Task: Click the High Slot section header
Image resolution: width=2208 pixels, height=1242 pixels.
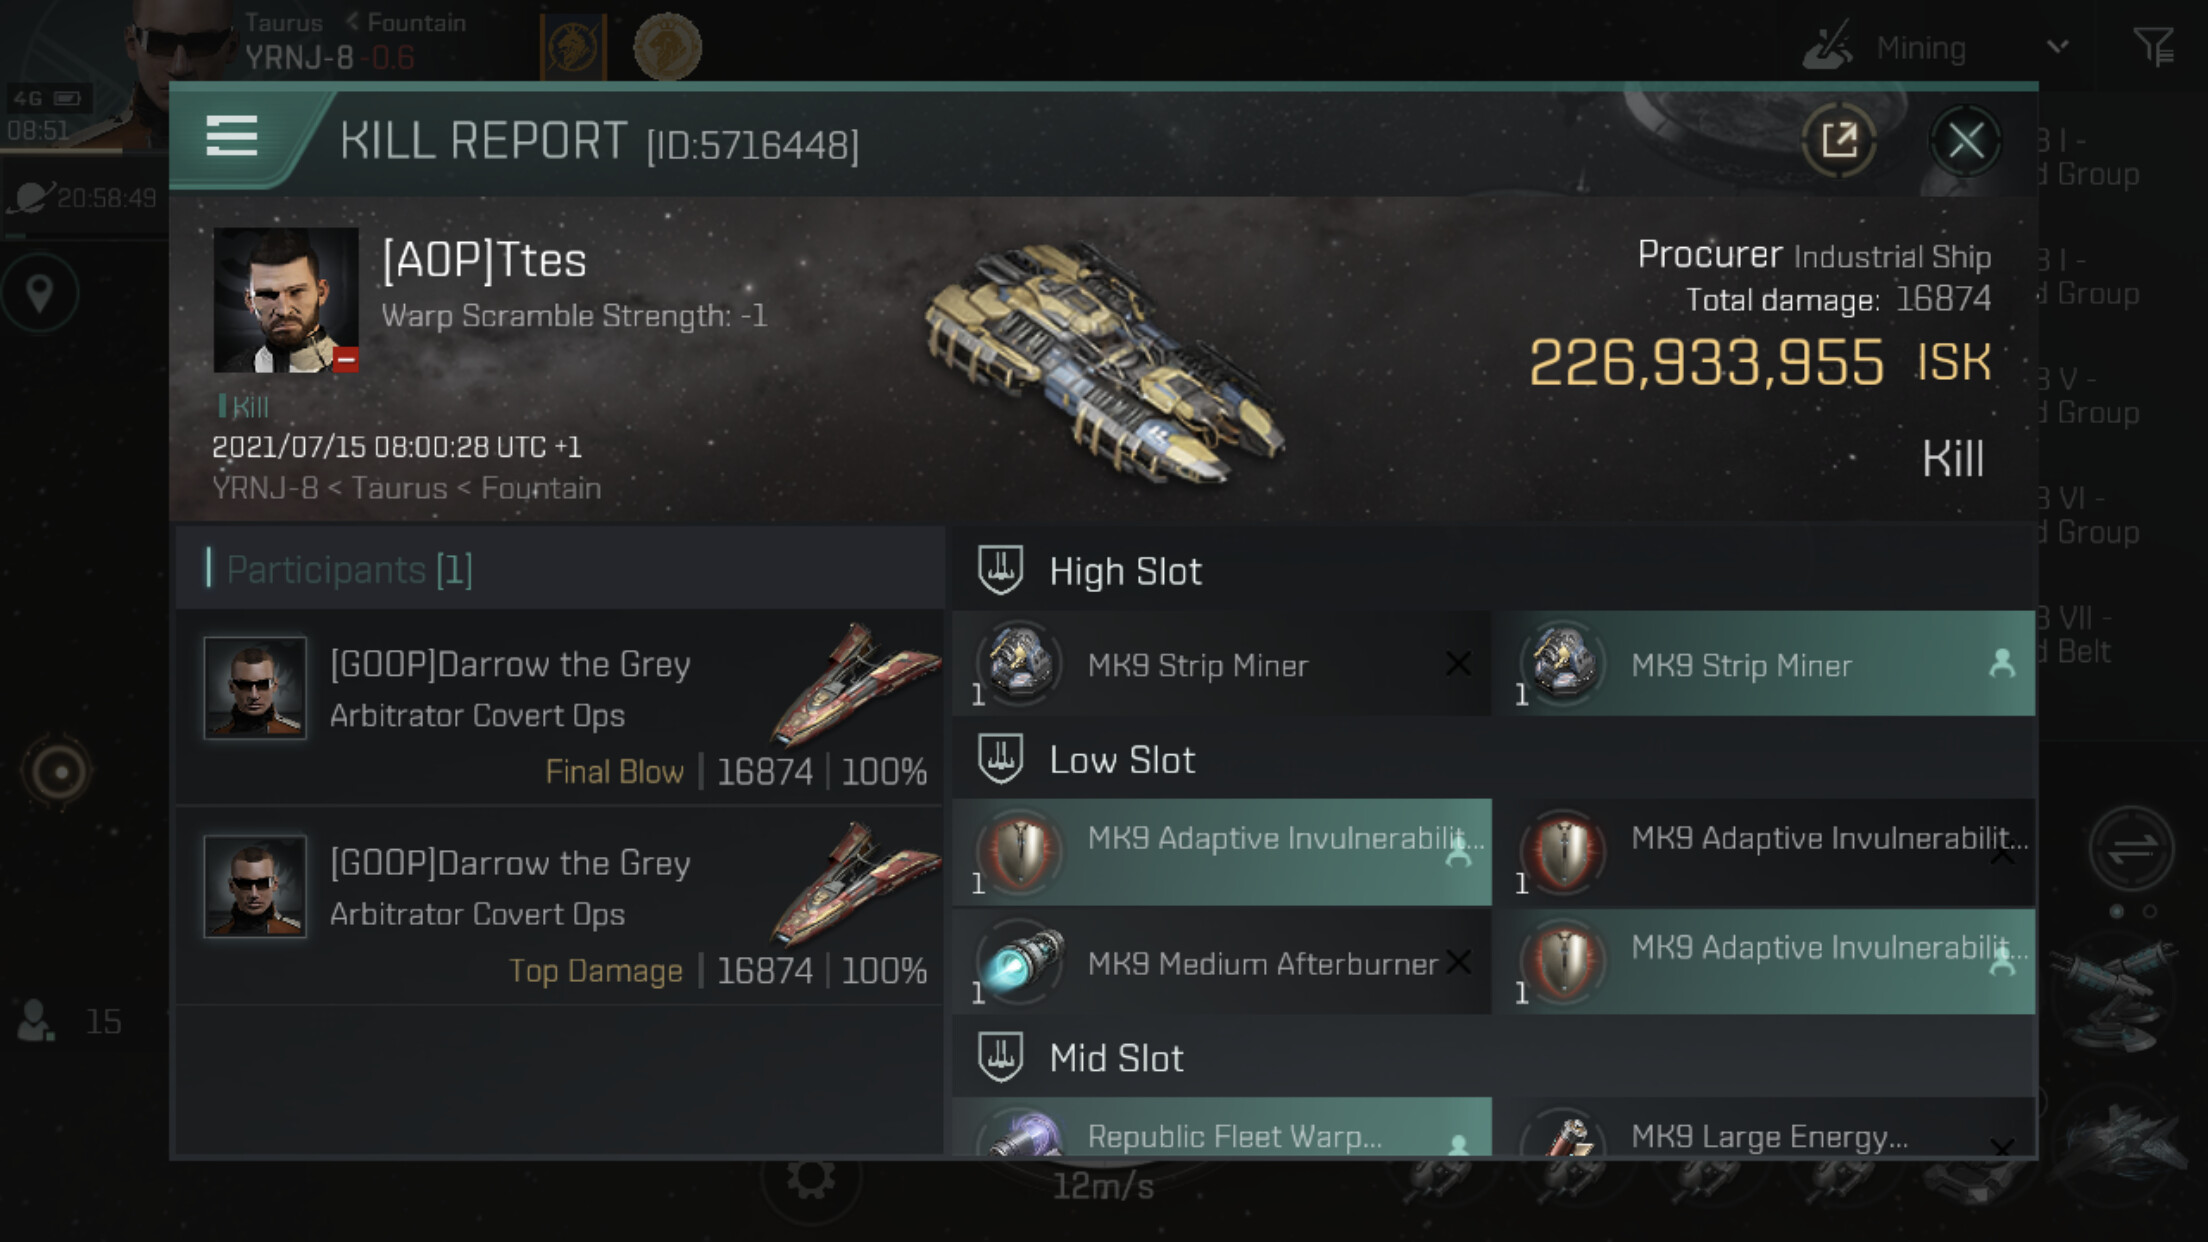Action: point(1124,572)
